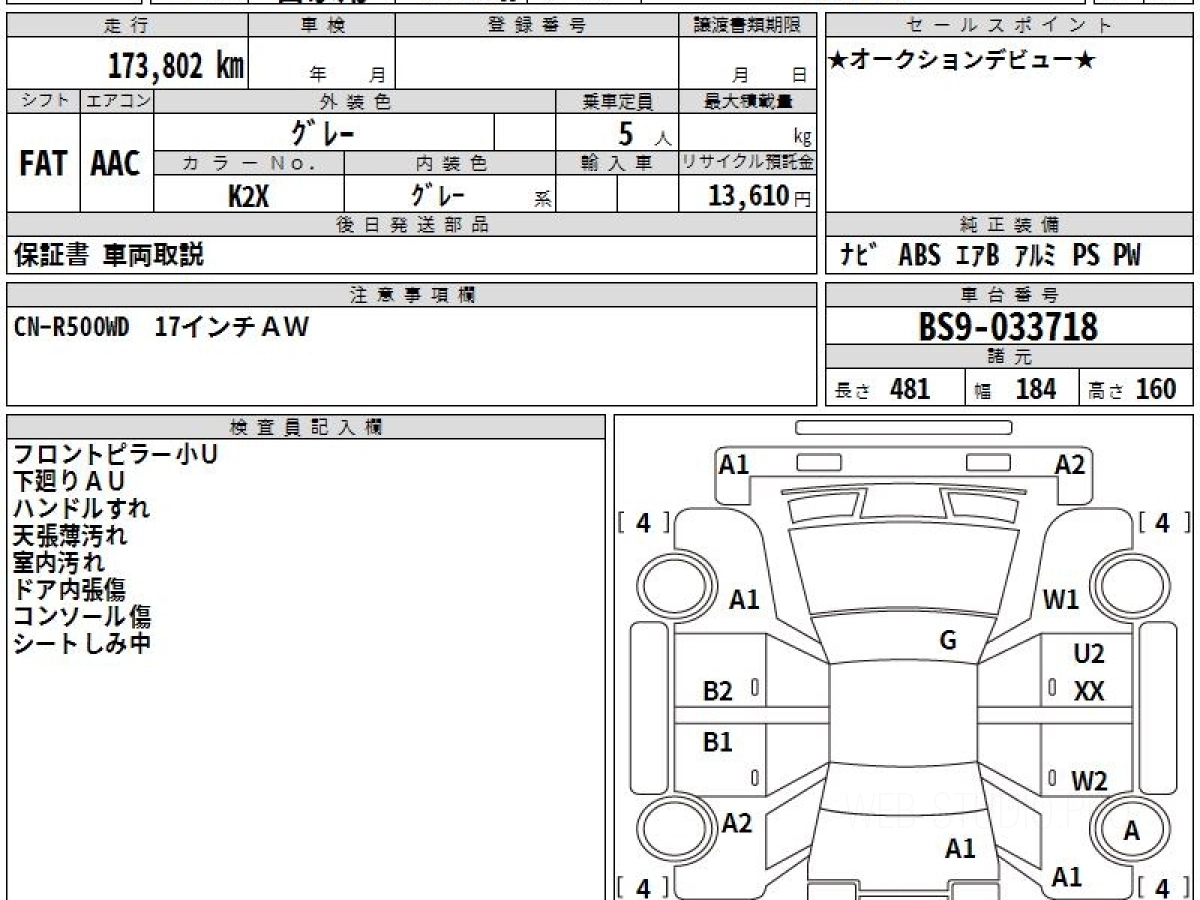Viewport: 1200px width, 900px height.
Task: Select the PS equipment entry
Action: 1087,255
